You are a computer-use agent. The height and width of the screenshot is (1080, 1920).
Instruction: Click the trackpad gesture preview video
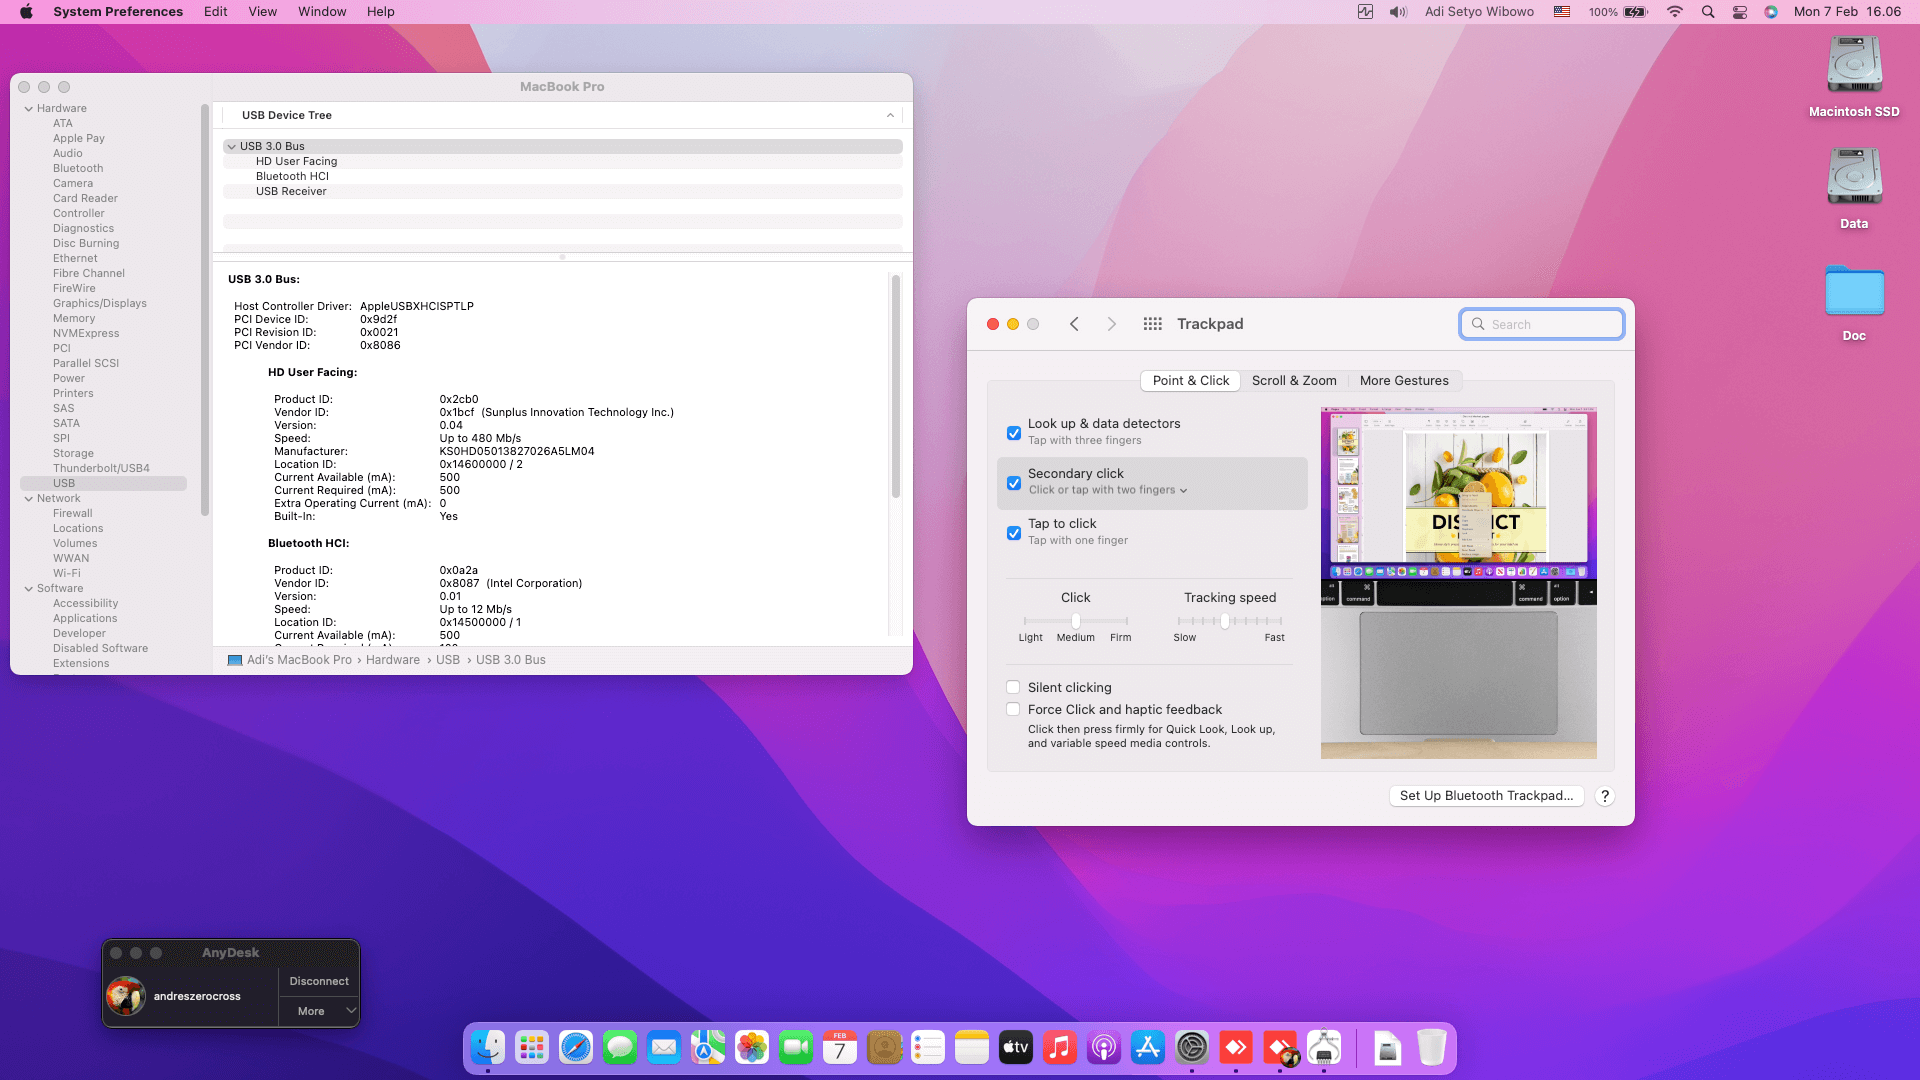[x=1458, y=583]
